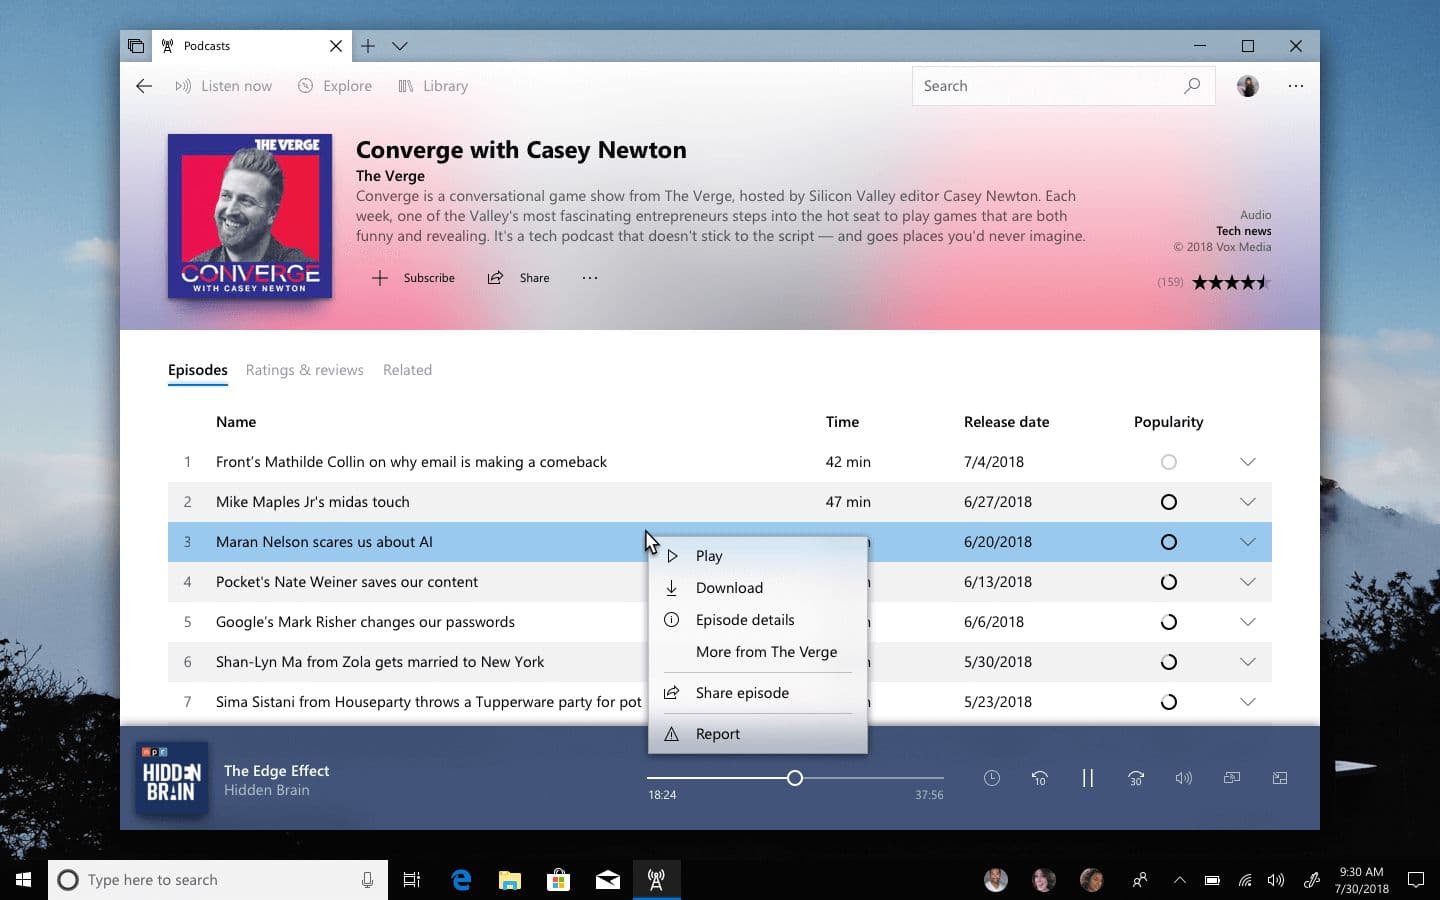Add a new tab with plus button
The height and width of the screenshot is (900, 1440).
[368, 46]
